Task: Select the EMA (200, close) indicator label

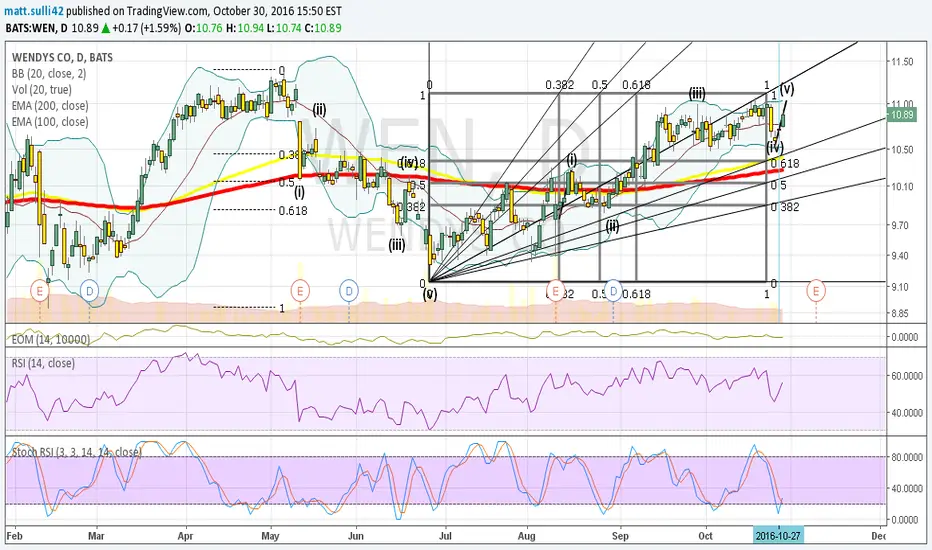Action: pos(50,106)
